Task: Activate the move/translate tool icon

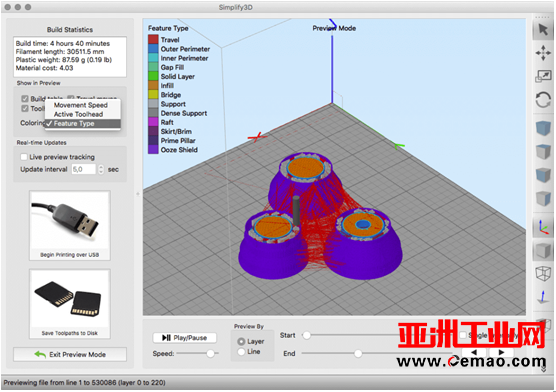Action: (x=543, y=53)
